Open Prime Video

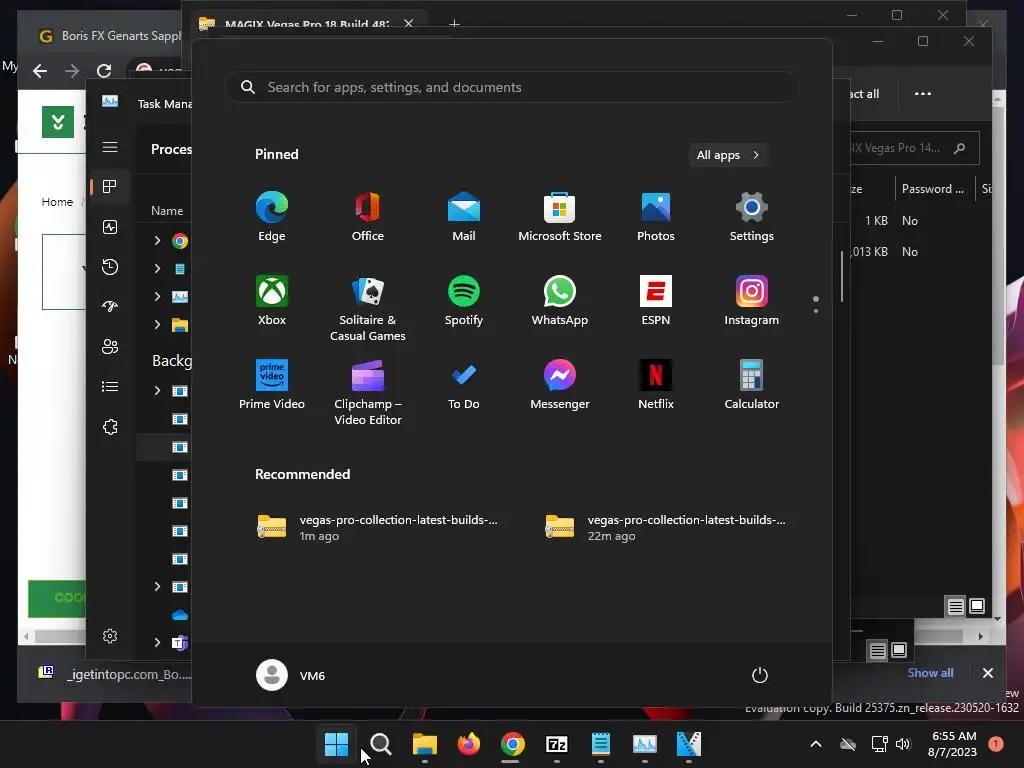point(272,385)
